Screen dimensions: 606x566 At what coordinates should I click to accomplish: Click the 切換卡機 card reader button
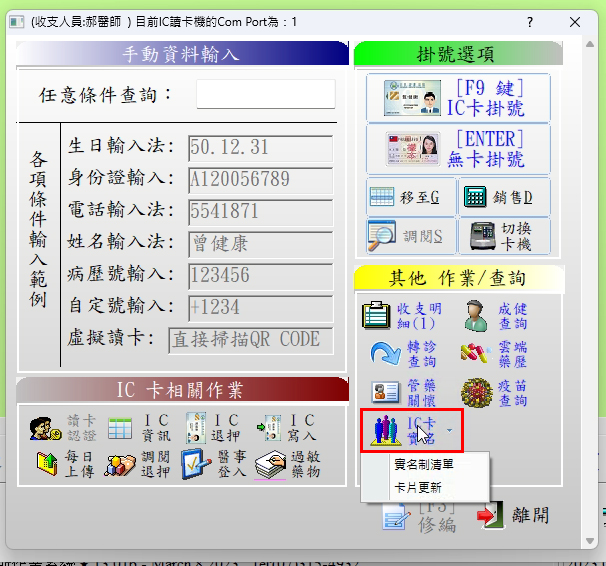[505, 236]
